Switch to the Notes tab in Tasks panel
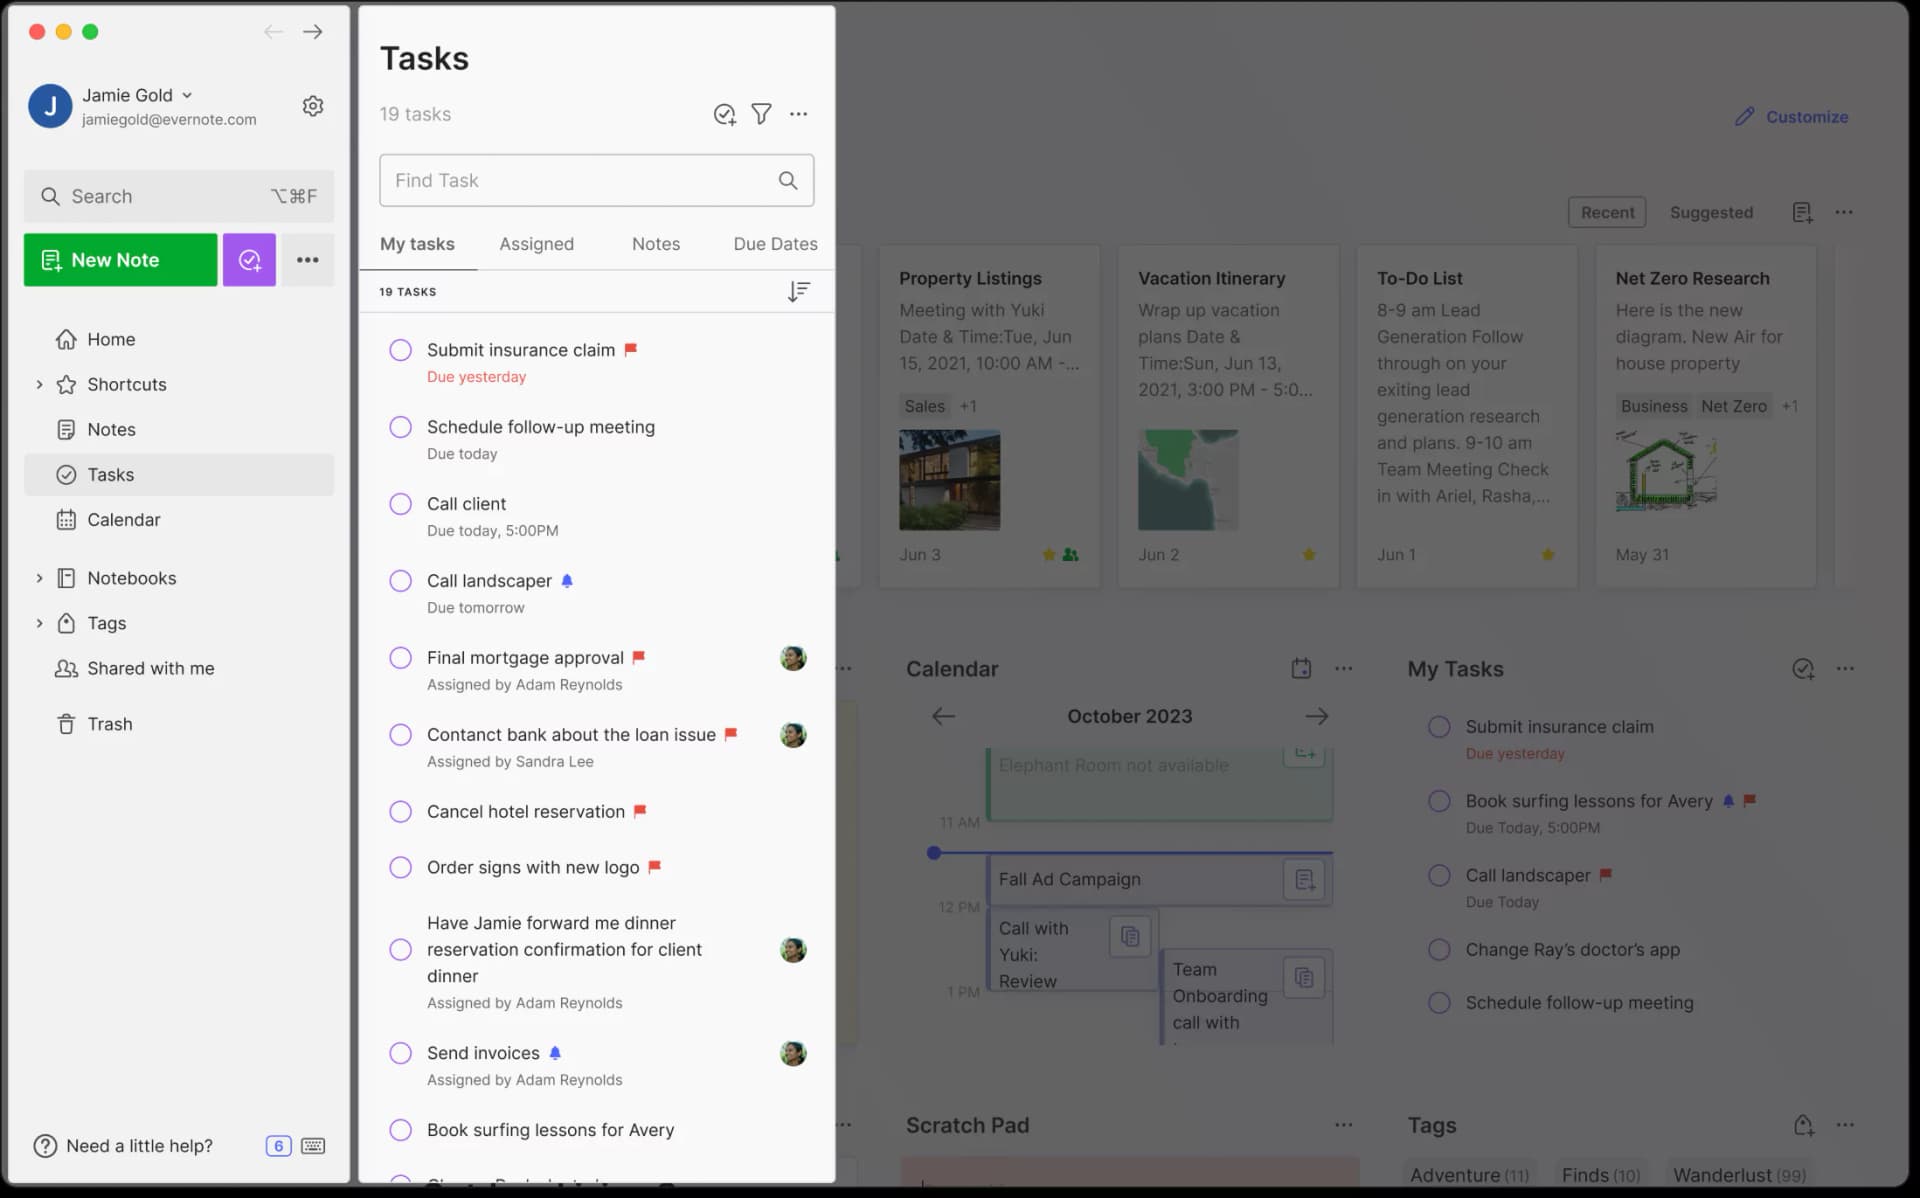This screenshot has width=1920, height=1198. (655, 243)
